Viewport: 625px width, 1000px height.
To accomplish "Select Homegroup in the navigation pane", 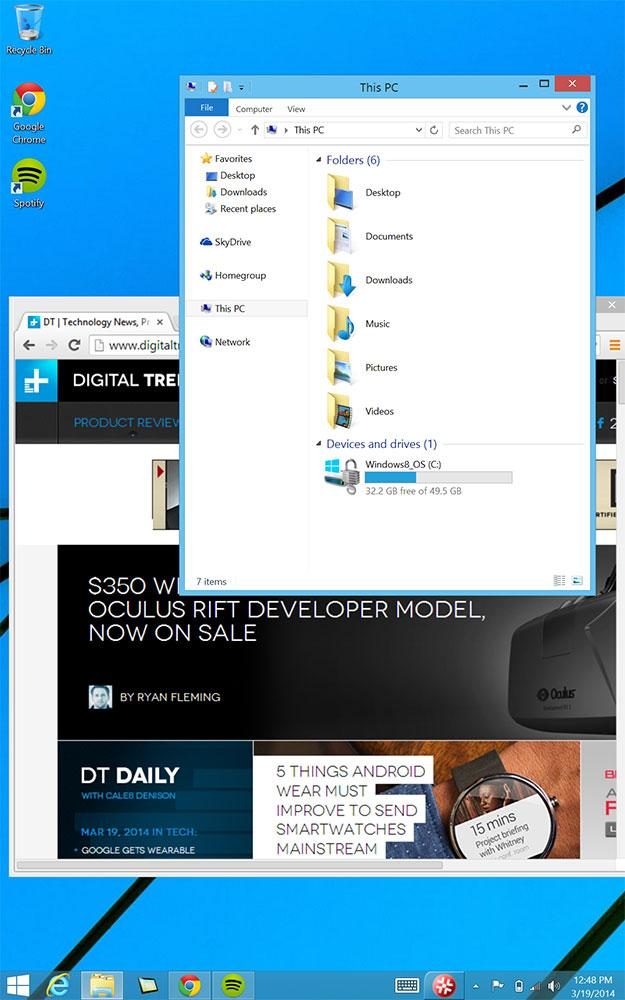I will pos(233,276).
